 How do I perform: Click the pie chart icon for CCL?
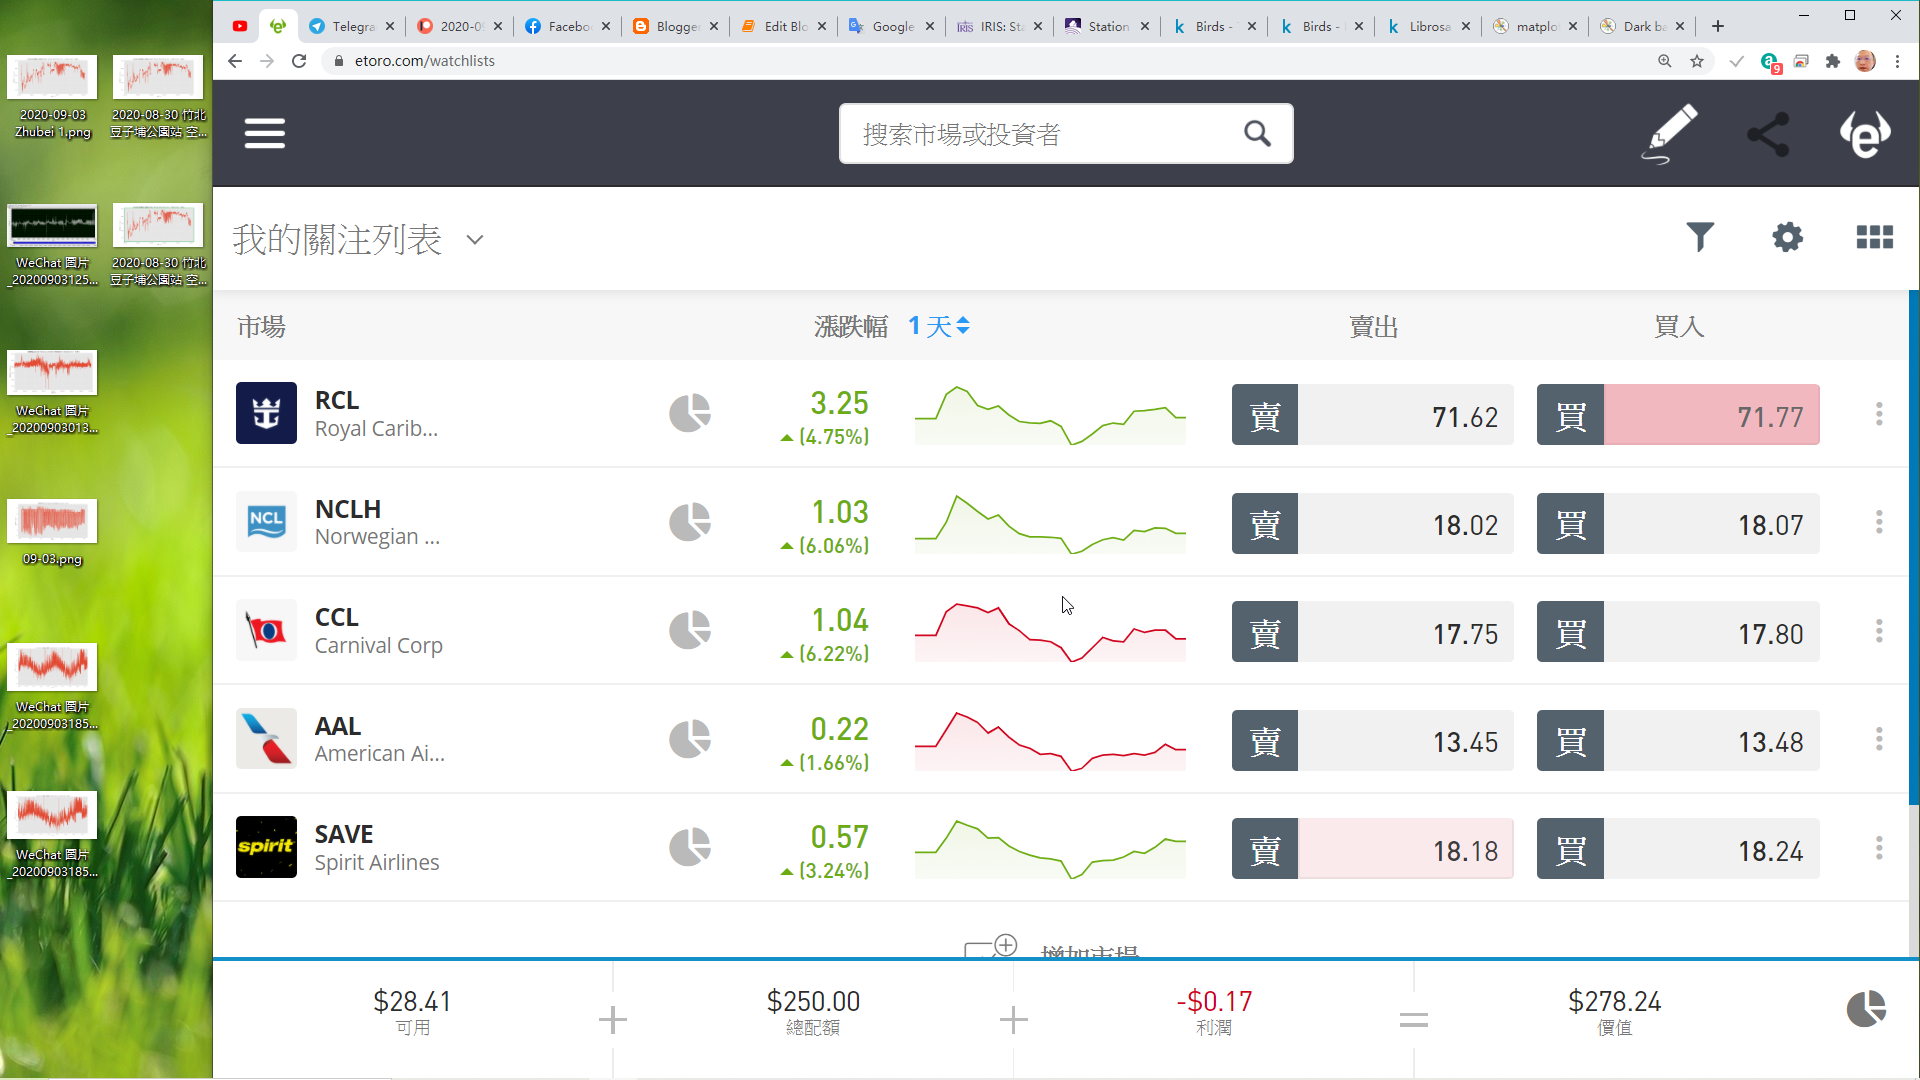[689, 630]
